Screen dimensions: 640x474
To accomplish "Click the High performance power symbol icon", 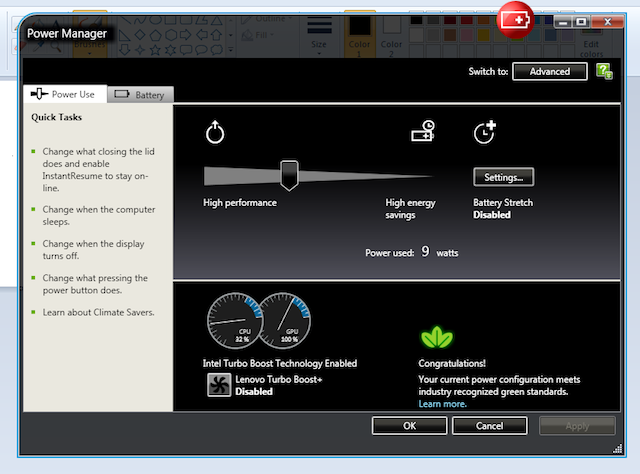I will point(215,132).
